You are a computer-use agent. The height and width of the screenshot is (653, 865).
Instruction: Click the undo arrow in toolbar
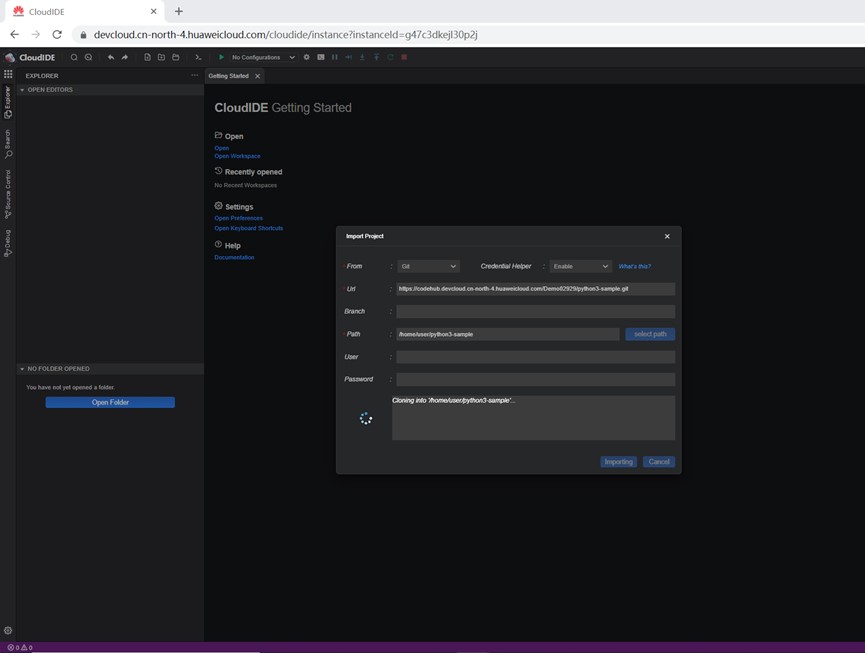coord(110,58)
